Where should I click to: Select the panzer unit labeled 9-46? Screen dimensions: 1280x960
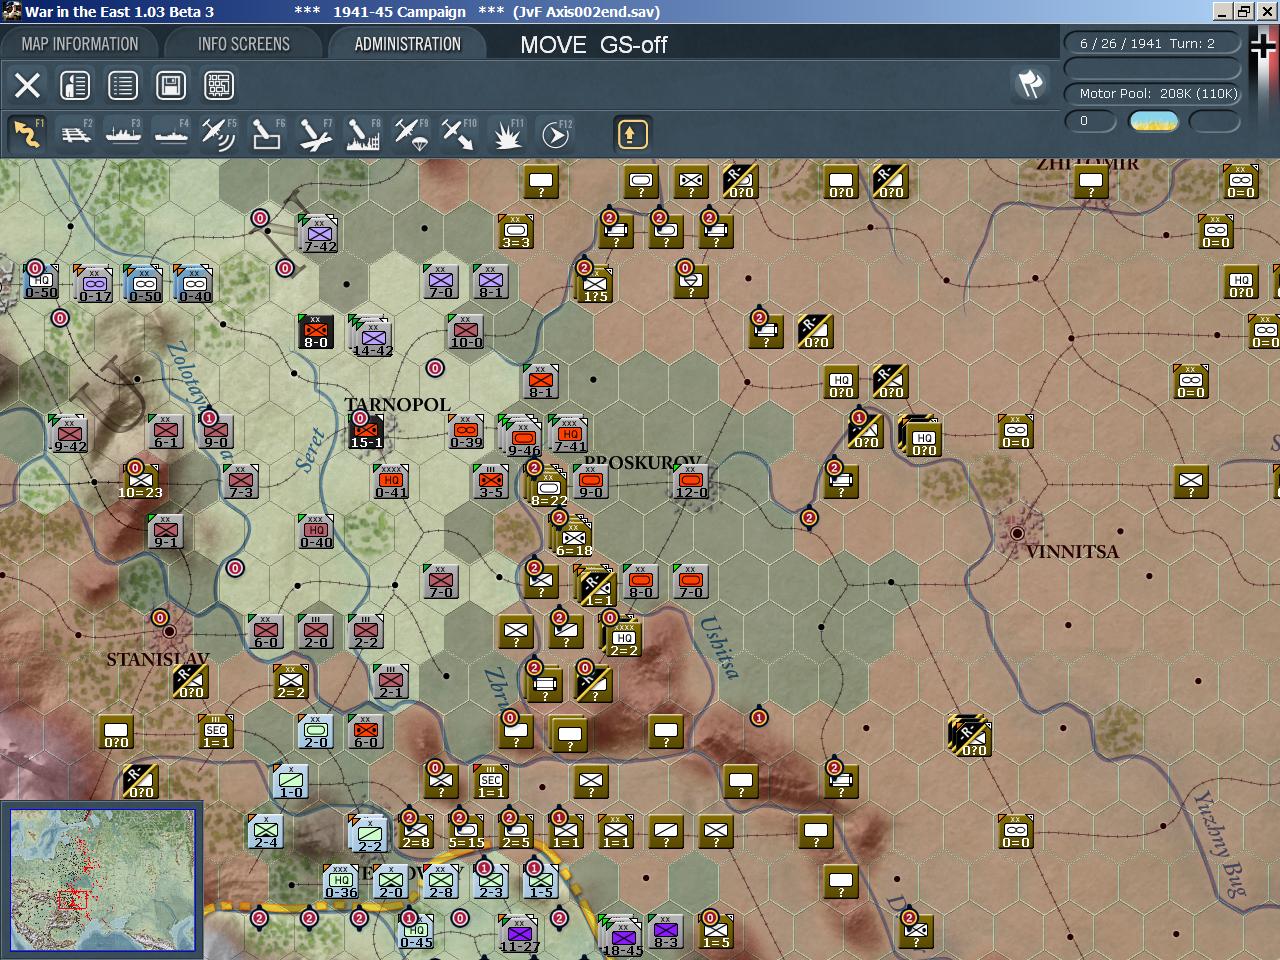click(522, 435)
